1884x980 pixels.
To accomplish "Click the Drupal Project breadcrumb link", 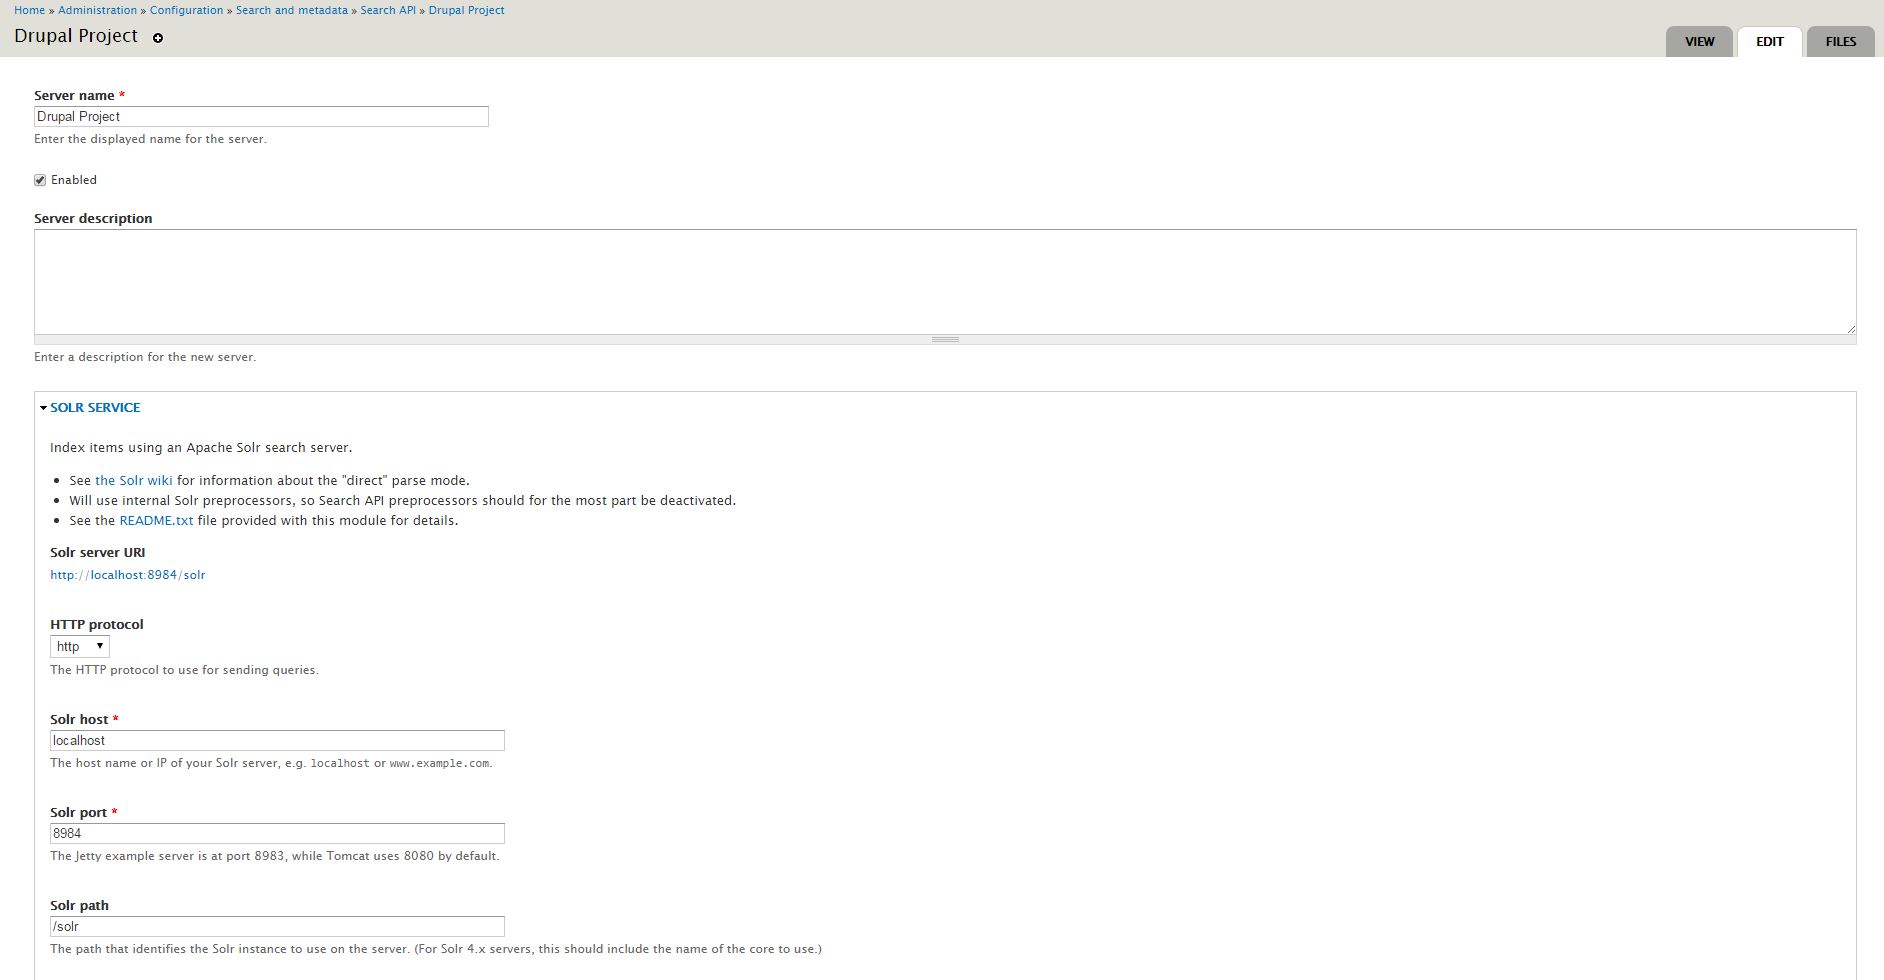I will pos(466,10).
